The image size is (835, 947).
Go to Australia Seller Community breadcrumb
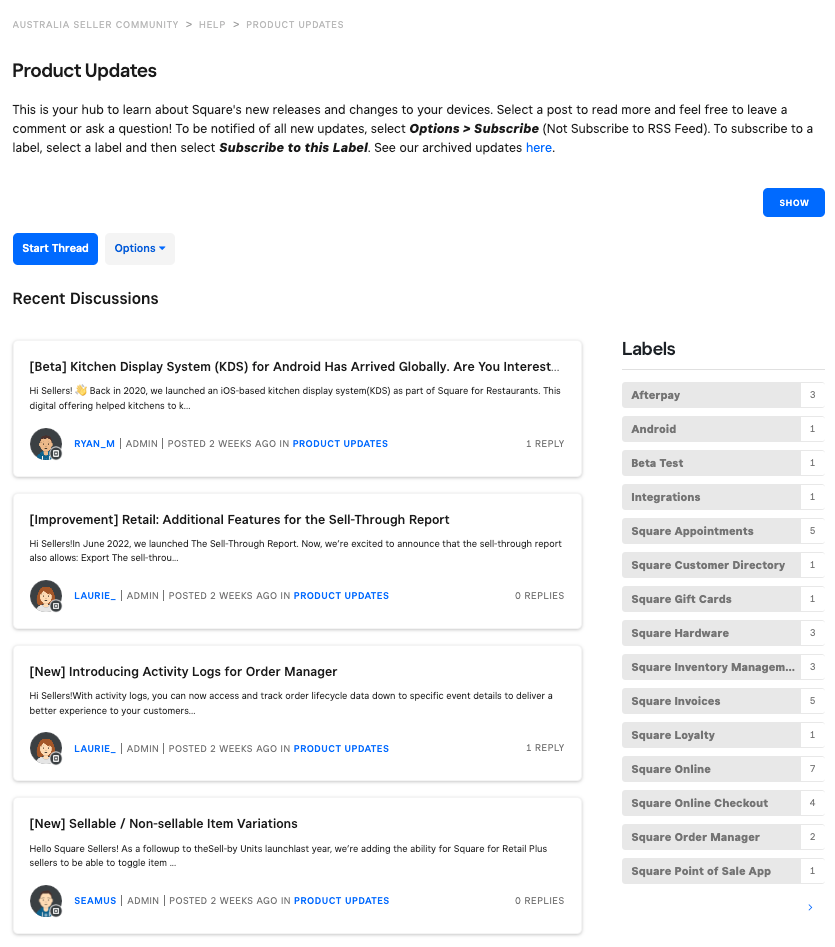click(x=95, y=25)
